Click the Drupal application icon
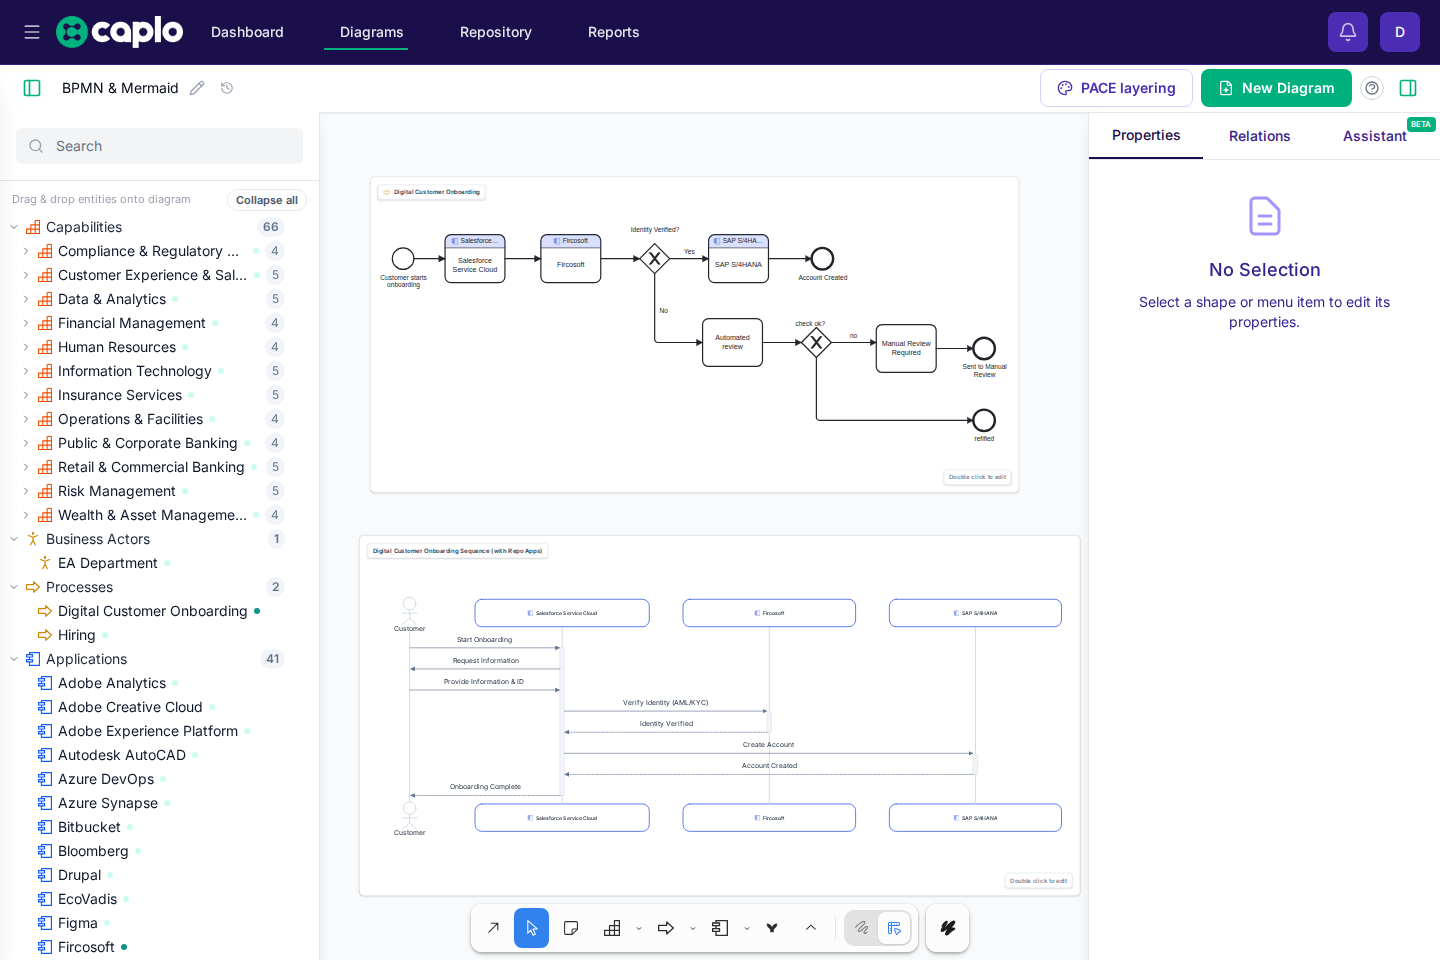Image resolution: width=1440 pixels, height=960 pixels. pos(45,875)
